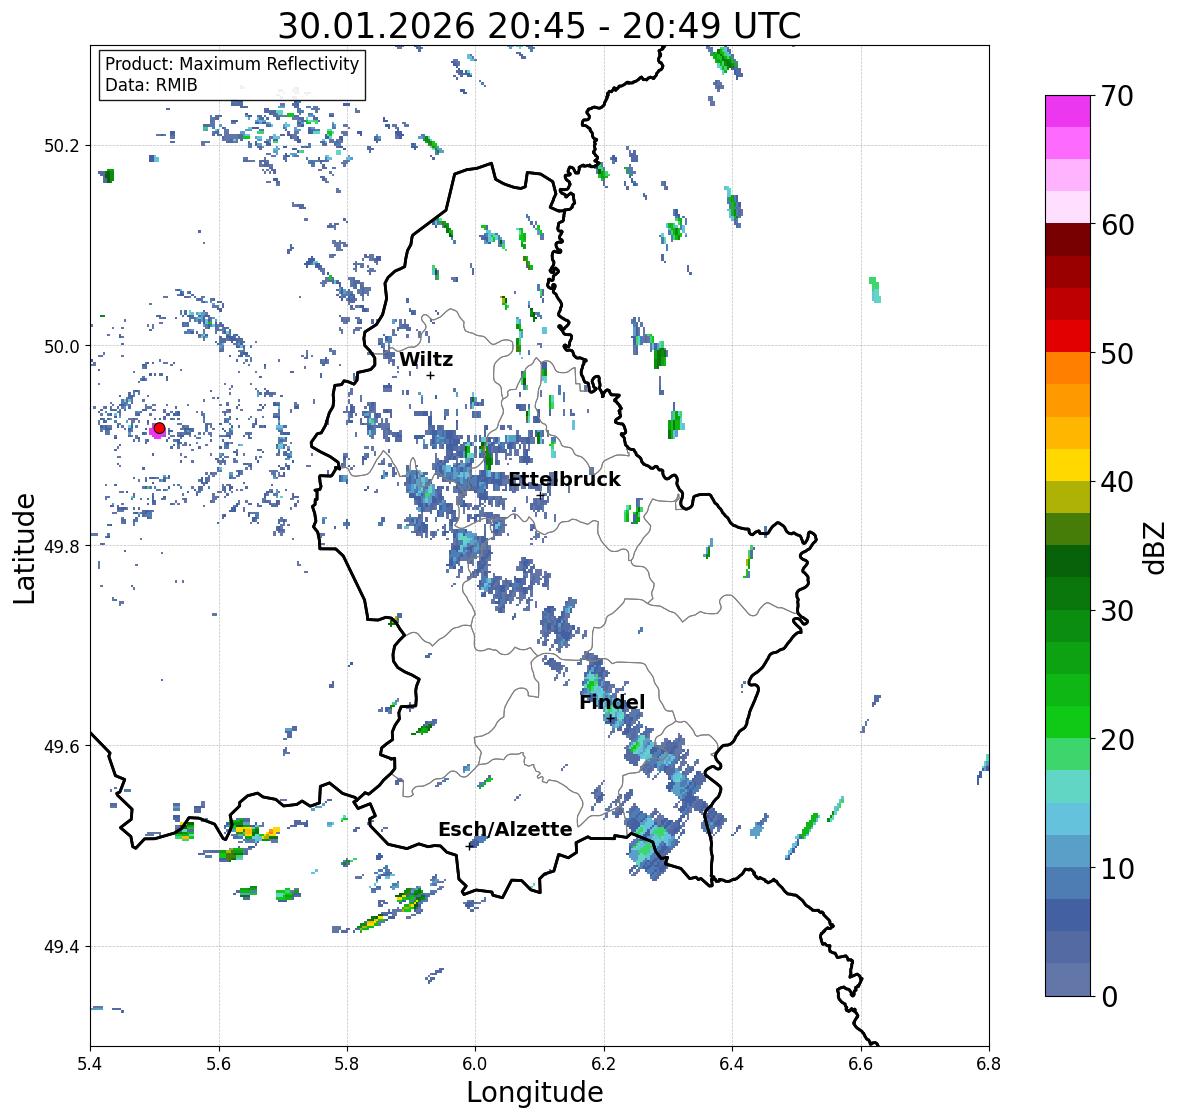1179x1117 pixels.
Task: Click the yellow colorbar segment just above 40
Action: pos(1068,465)
